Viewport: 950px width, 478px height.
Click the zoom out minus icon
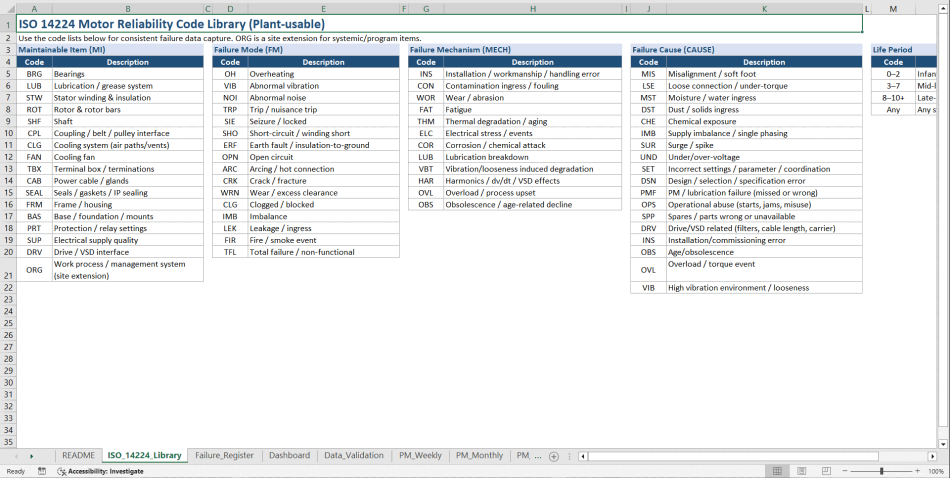(x=846, y=471)
